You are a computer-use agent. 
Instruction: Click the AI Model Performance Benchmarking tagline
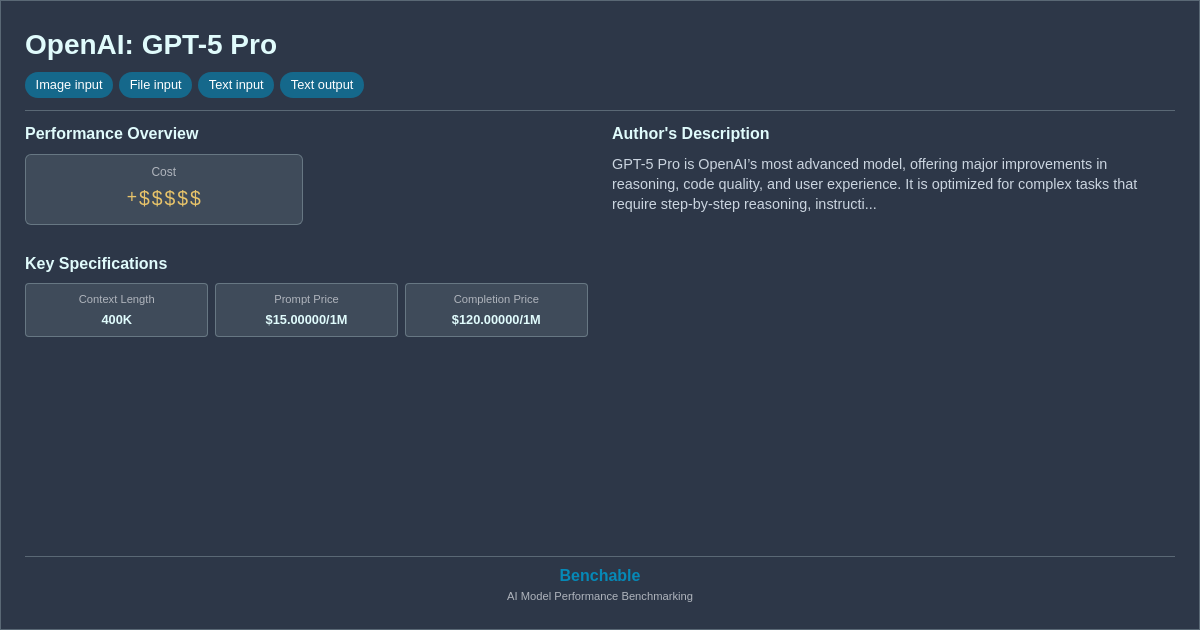(599, 596)
